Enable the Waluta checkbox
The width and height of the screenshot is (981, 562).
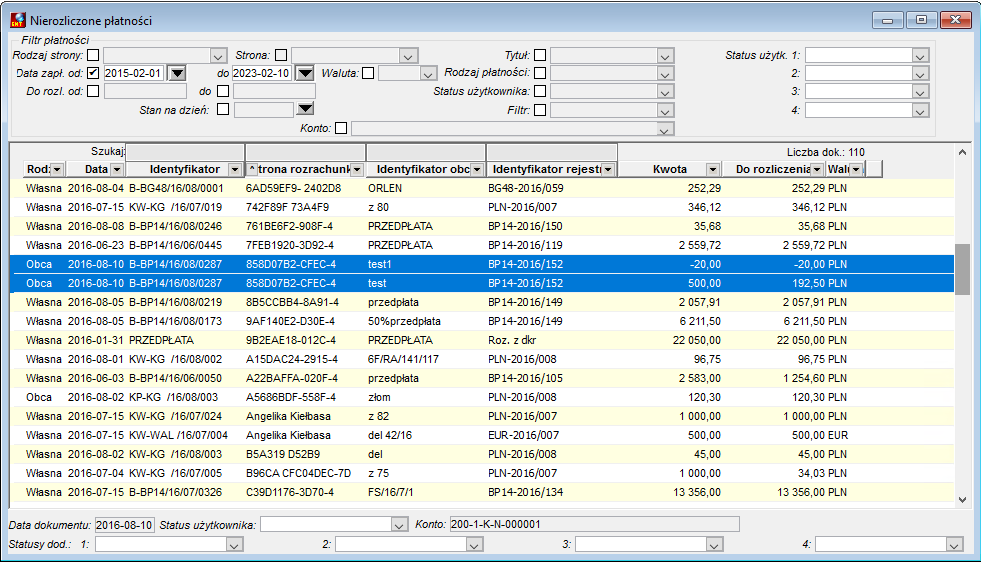pyautogui.click(x=368, y=73)
